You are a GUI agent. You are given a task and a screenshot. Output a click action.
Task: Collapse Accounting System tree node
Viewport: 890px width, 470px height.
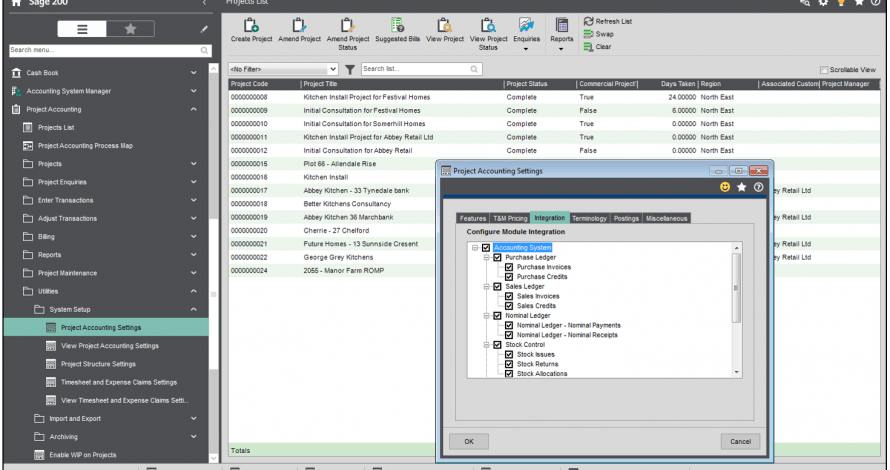(475, 247)
